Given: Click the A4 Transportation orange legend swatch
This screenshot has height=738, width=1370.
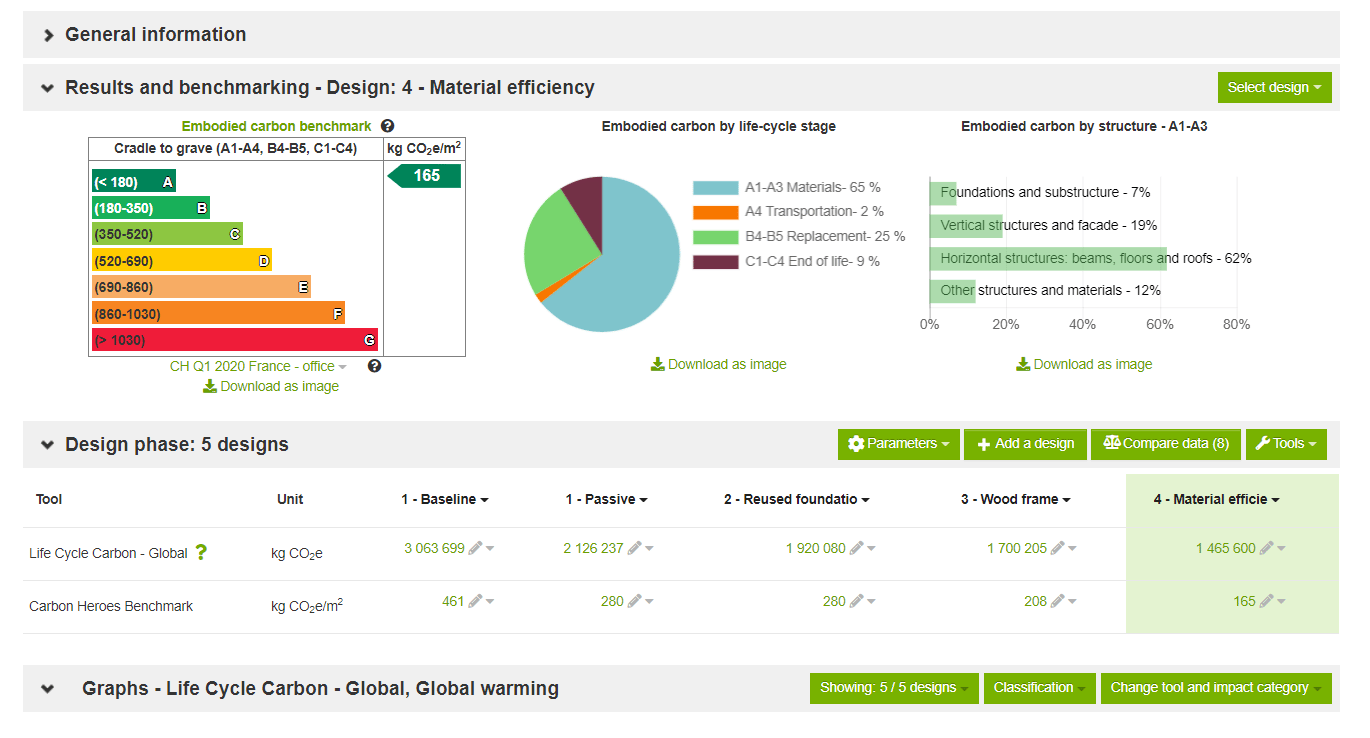Looking at the screenshot, I should pos(715,212).
